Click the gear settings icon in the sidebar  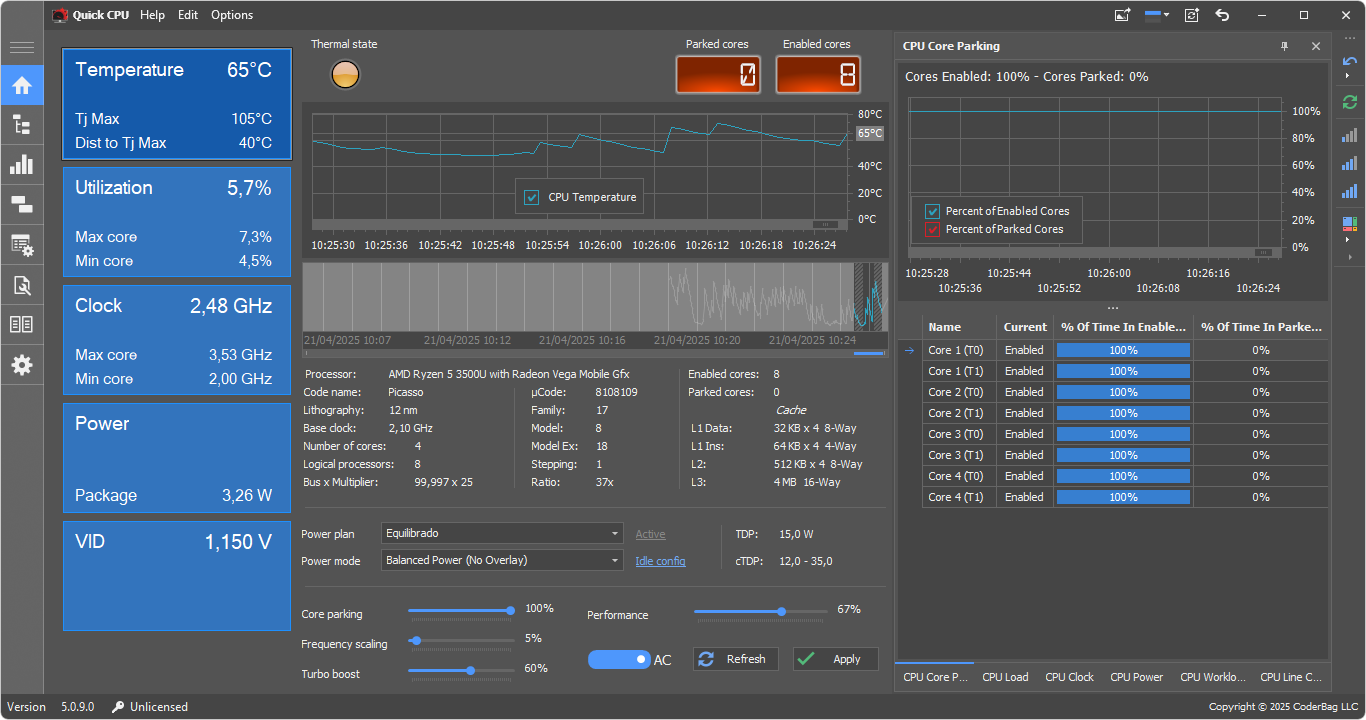tap(22, 365)
